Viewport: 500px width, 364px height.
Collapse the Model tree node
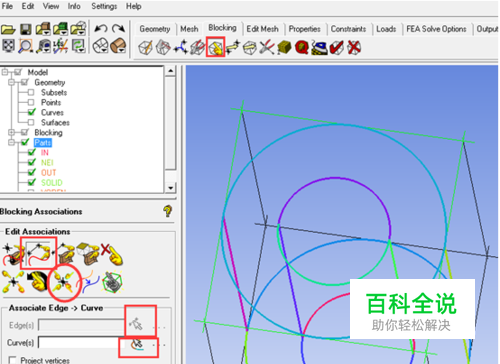[4, 72]
